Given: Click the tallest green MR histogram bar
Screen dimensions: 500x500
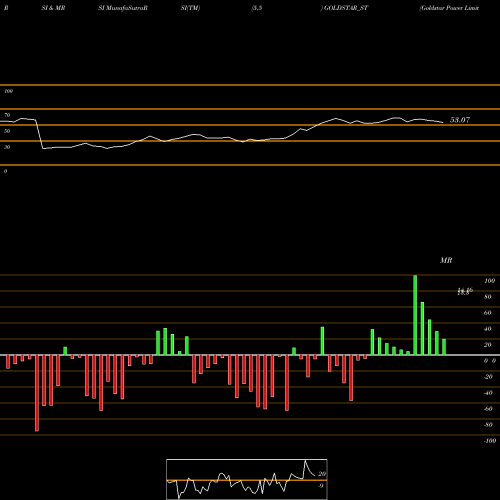Looking at the screenshot, I should pyautogui.click(x=415, y=315).
